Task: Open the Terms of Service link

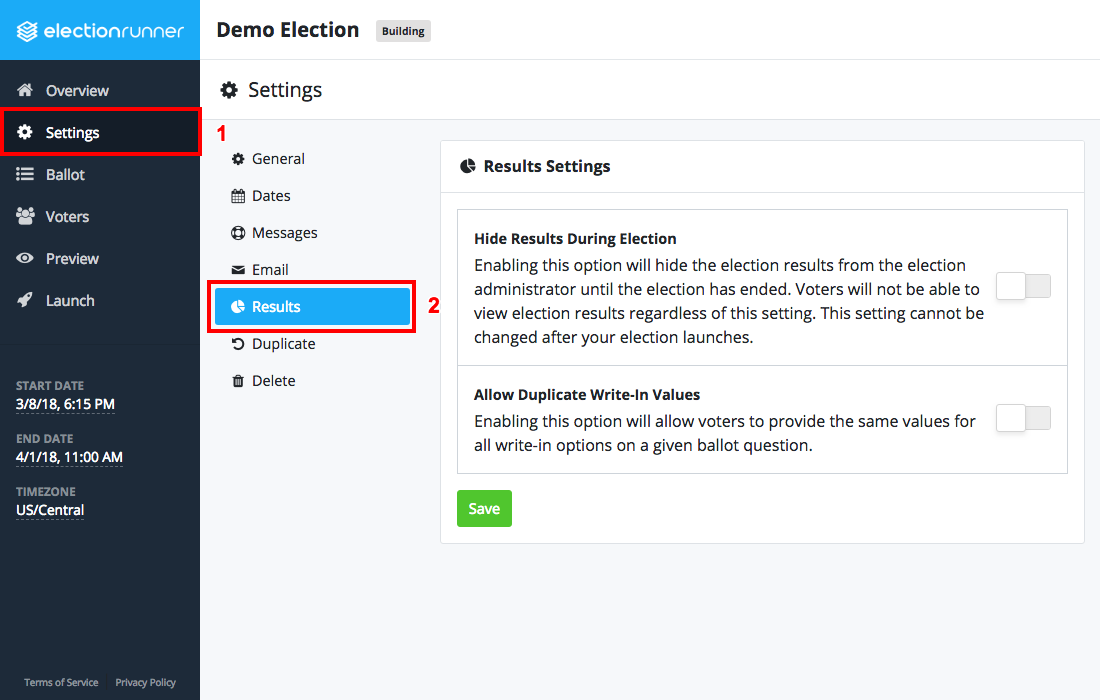Action: [60, 682]
